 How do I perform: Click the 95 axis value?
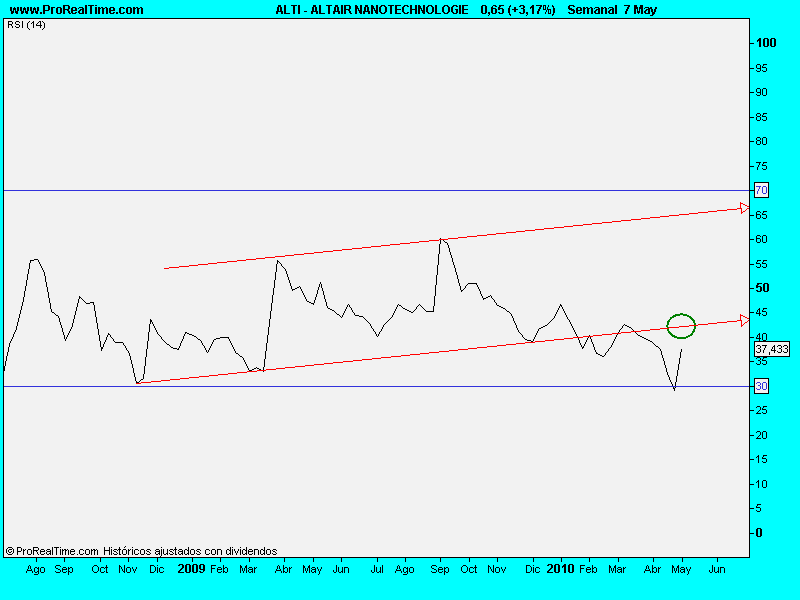(x=761, y=68)
